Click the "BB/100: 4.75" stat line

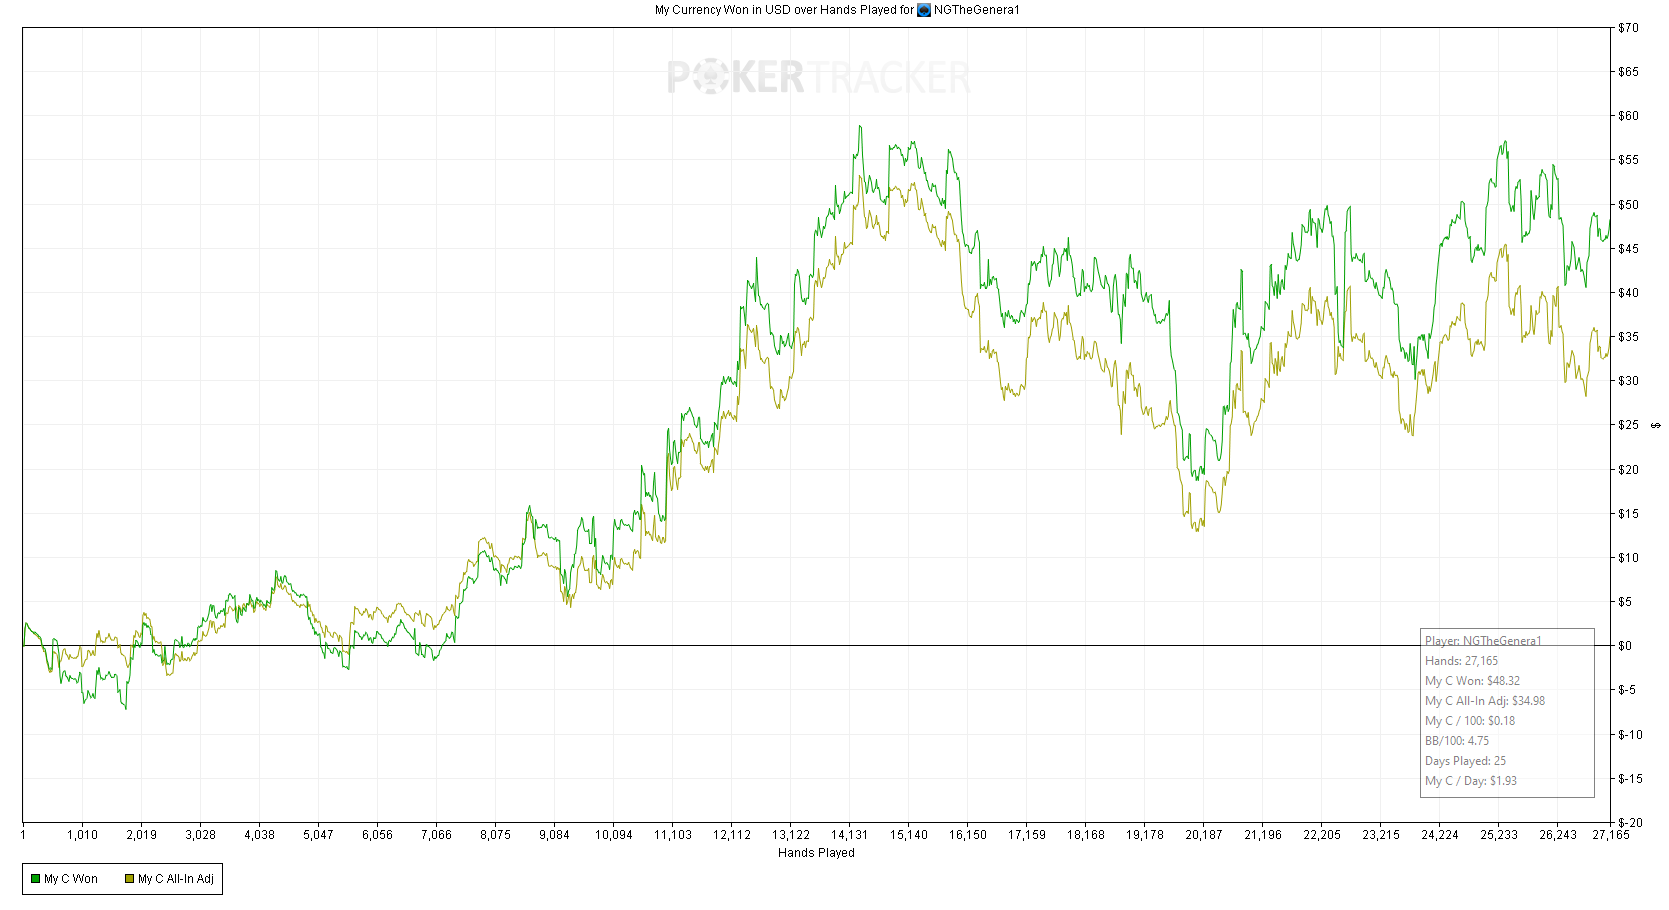click(1457, 741)
